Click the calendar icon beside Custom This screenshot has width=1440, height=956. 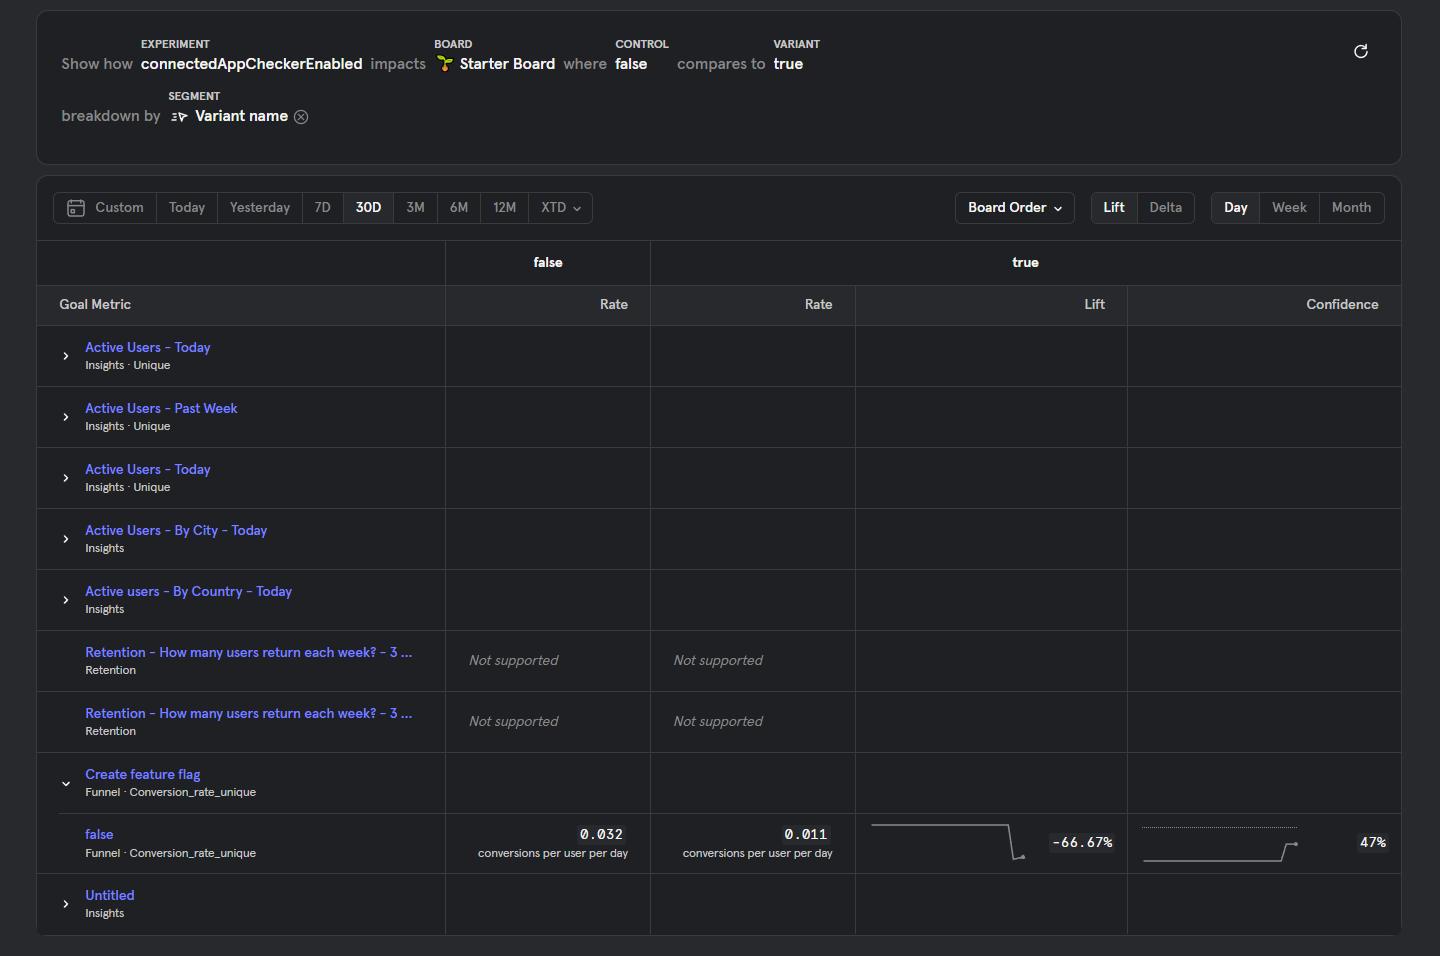[76, 207]
